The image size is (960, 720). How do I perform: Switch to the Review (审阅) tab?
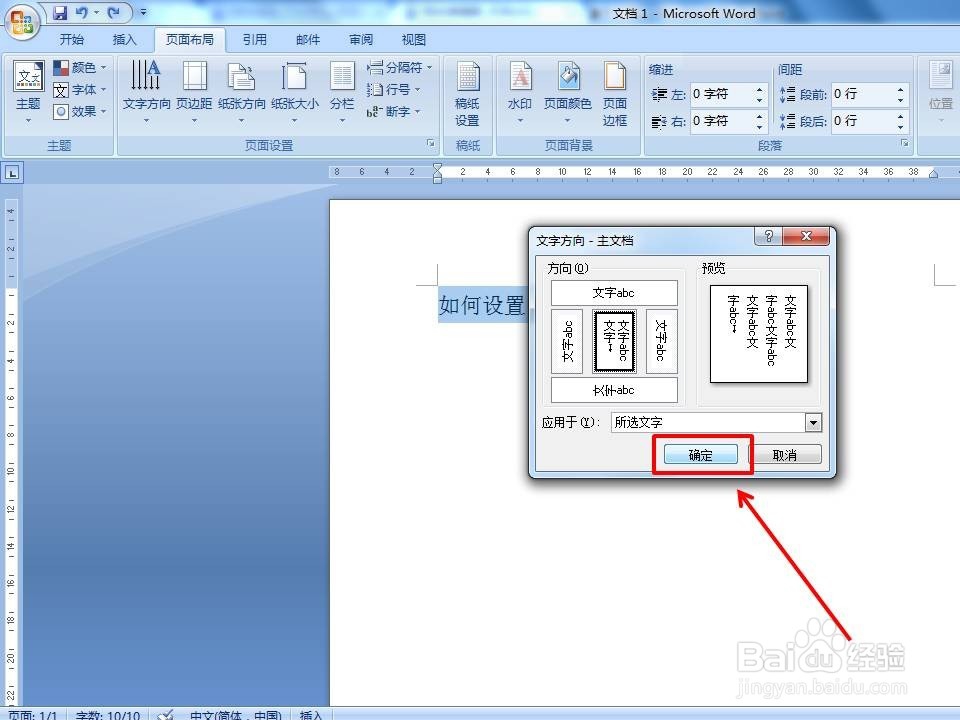pyautogui.click(x=361, y=40)
